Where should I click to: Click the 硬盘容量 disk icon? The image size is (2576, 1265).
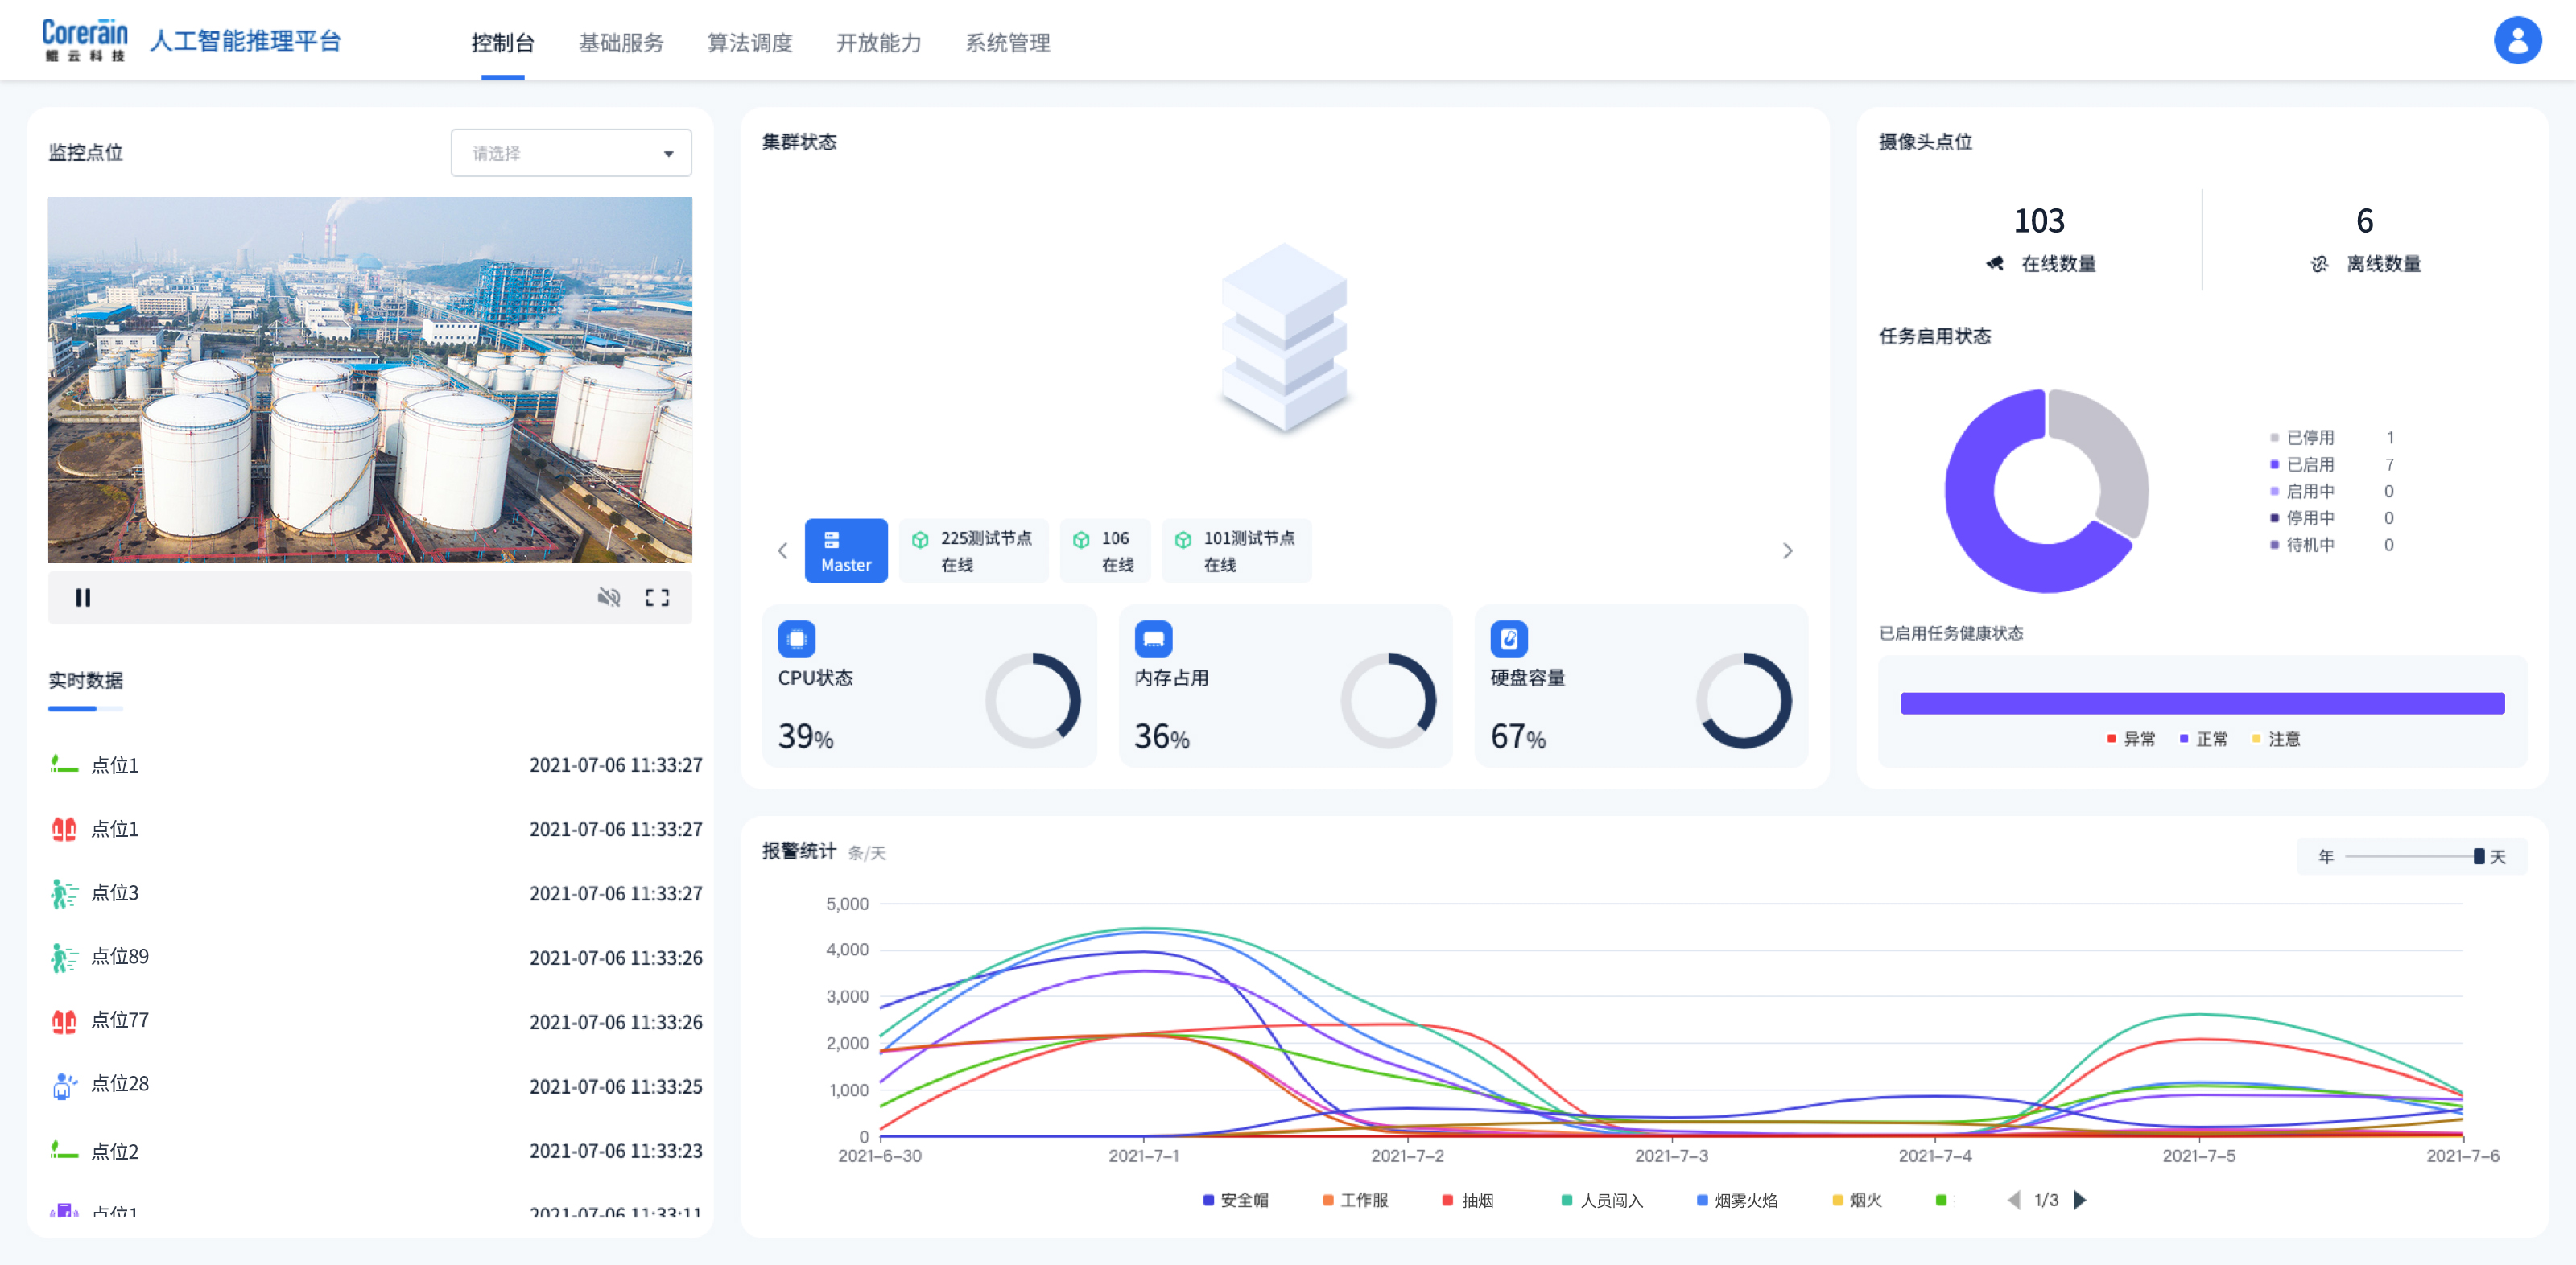point(1508,638)
